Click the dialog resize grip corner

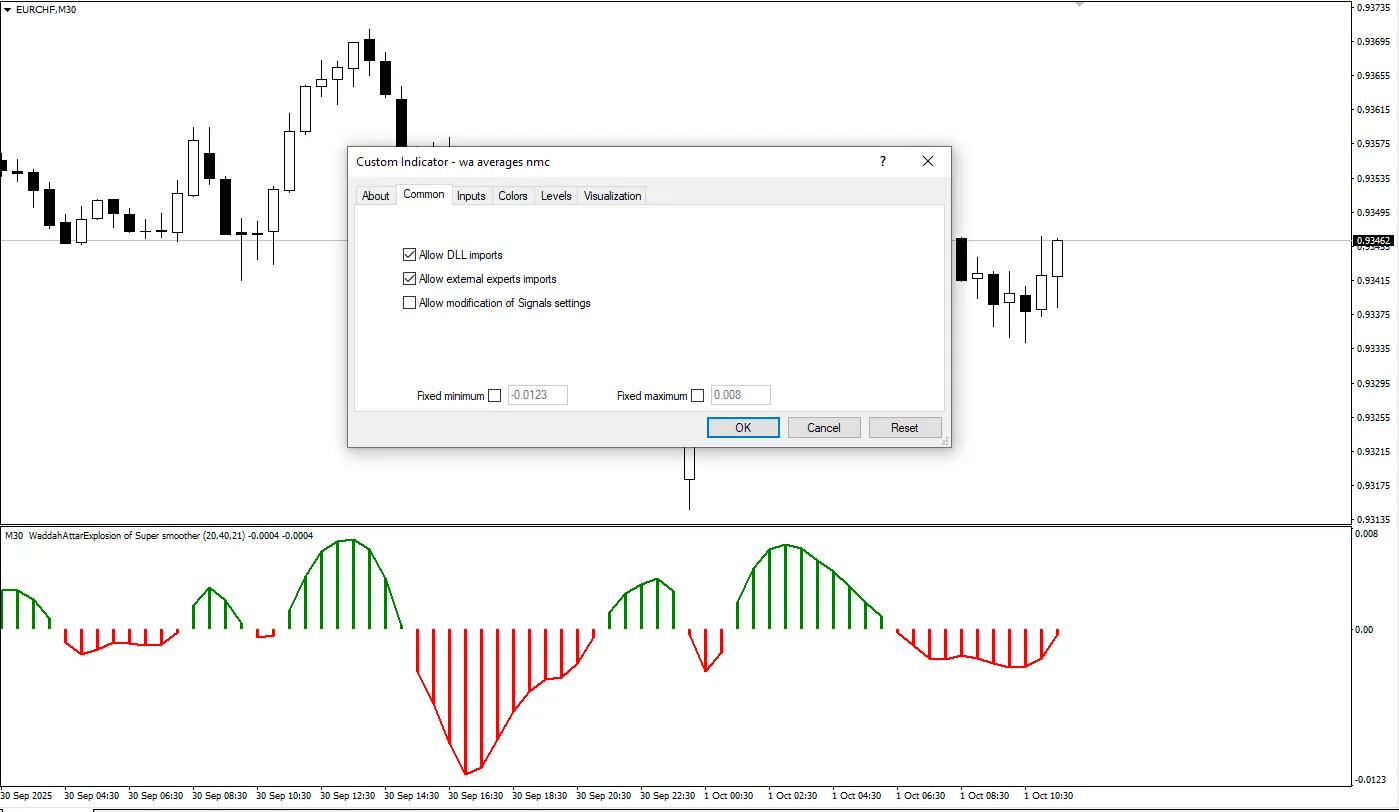tap(945, 441)
